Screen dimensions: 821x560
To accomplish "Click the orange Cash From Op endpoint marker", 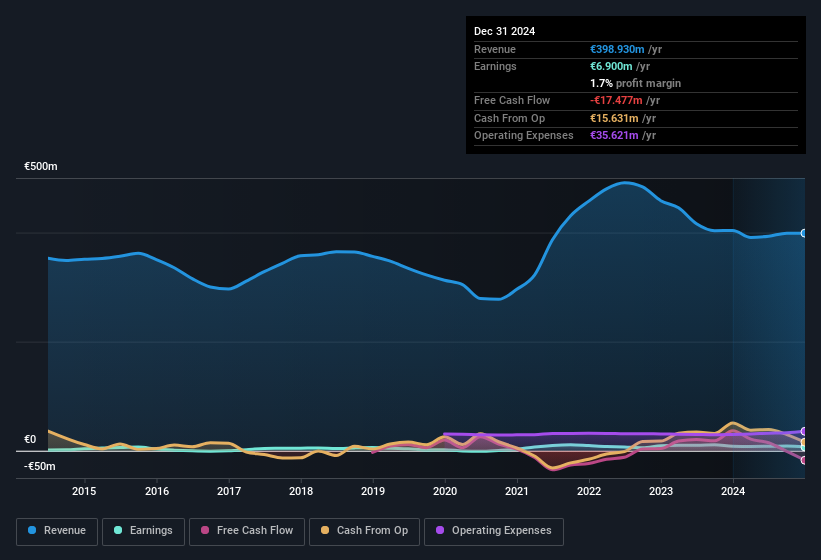I will tap(804, 442).
